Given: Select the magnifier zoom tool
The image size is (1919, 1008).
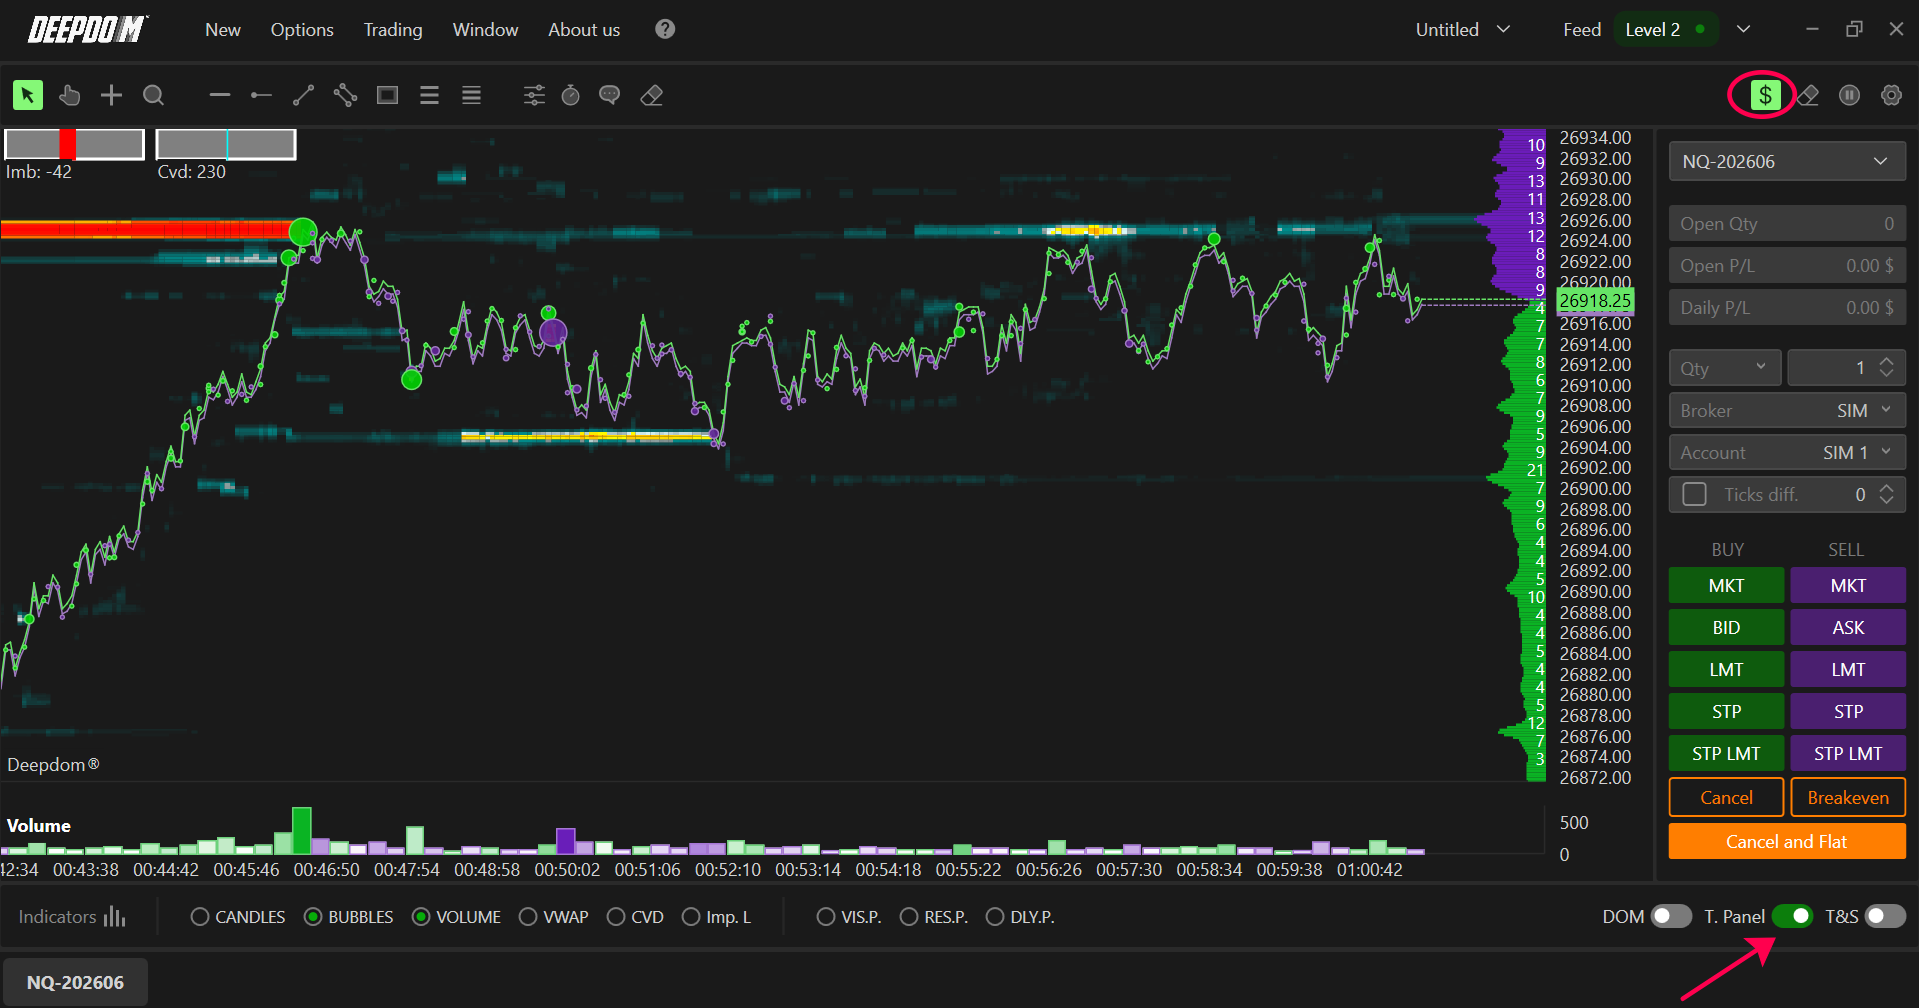Looking at the screenshot, I should click(153, 95).
